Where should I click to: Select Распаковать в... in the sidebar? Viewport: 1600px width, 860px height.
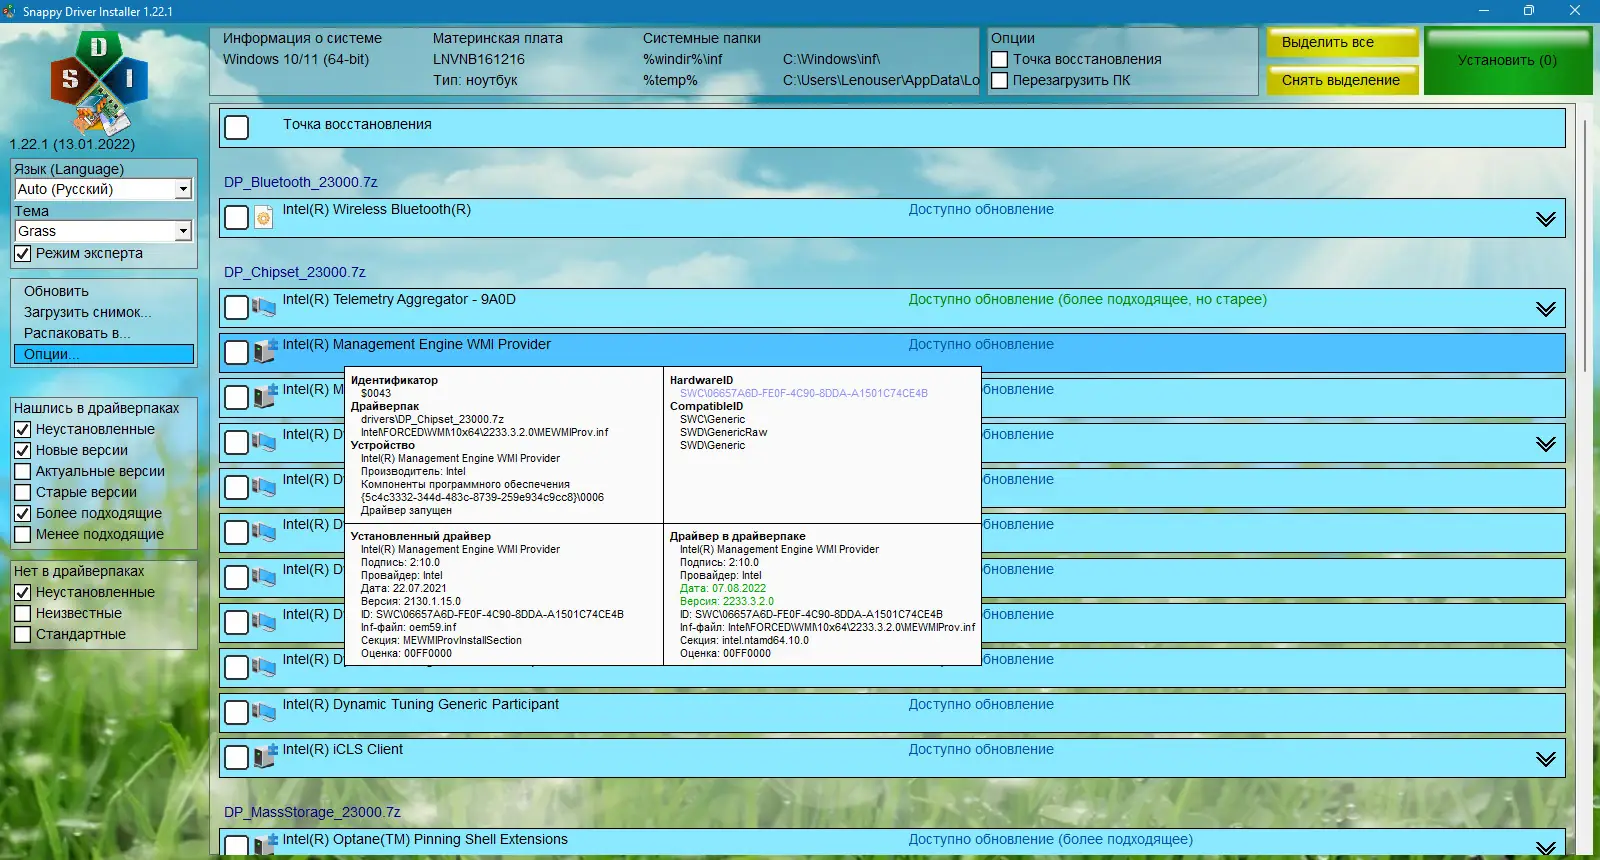(77, 333)
